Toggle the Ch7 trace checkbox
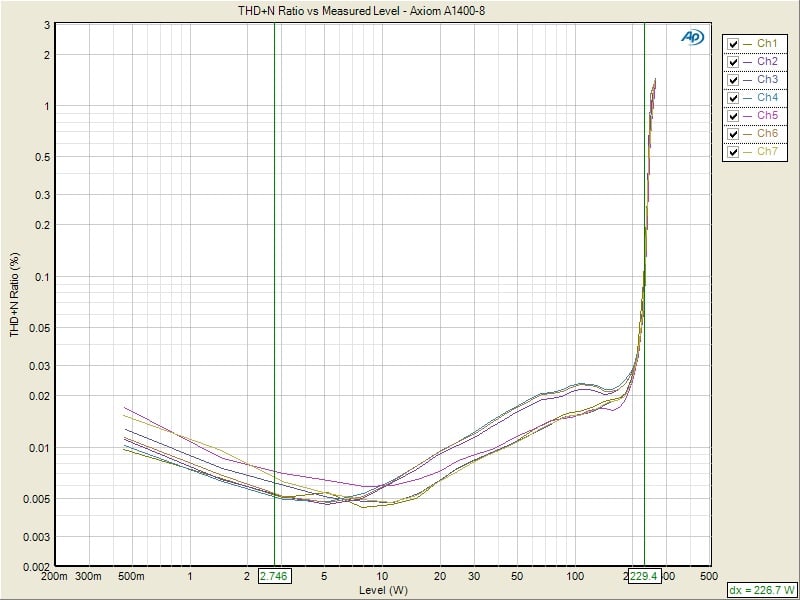 (734, 152)
